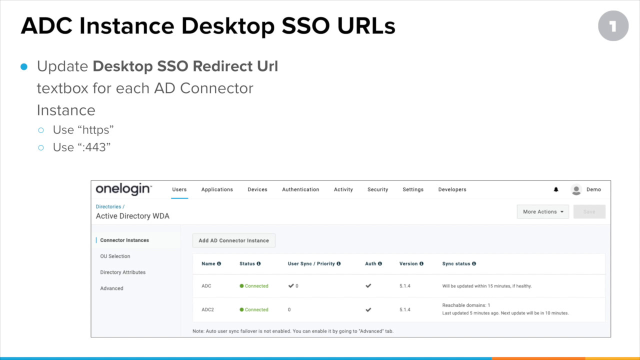Click the Active Directory WDA title
The width and height of the screenshot is (640, 360).
[x=133, y=216]
